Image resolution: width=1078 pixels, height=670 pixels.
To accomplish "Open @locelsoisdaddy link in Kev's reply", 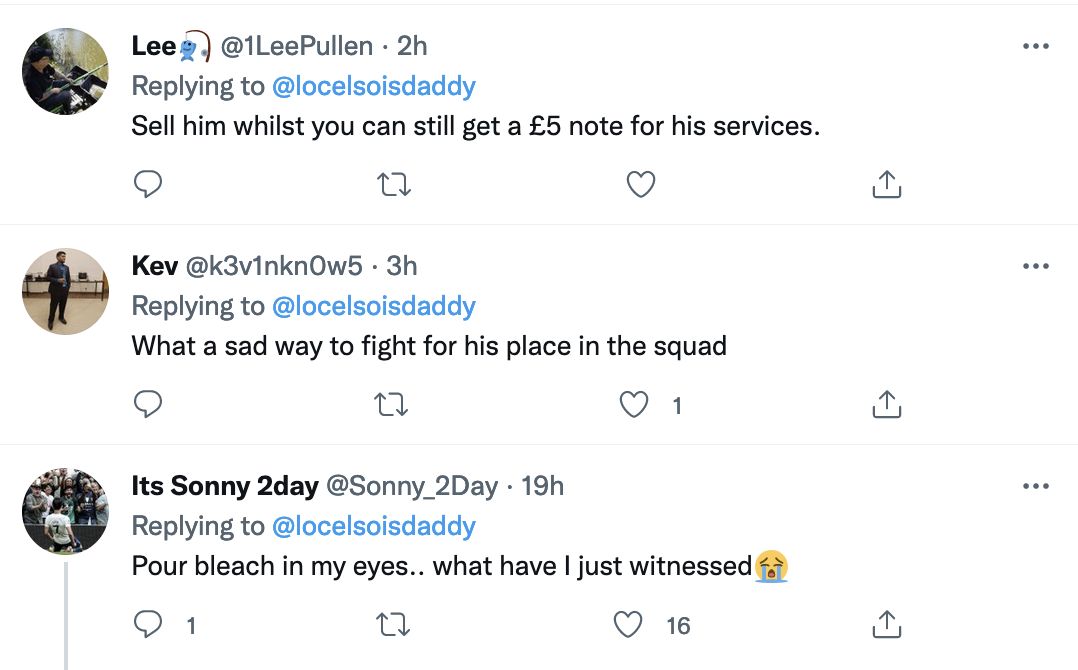I will click(373, 306).
